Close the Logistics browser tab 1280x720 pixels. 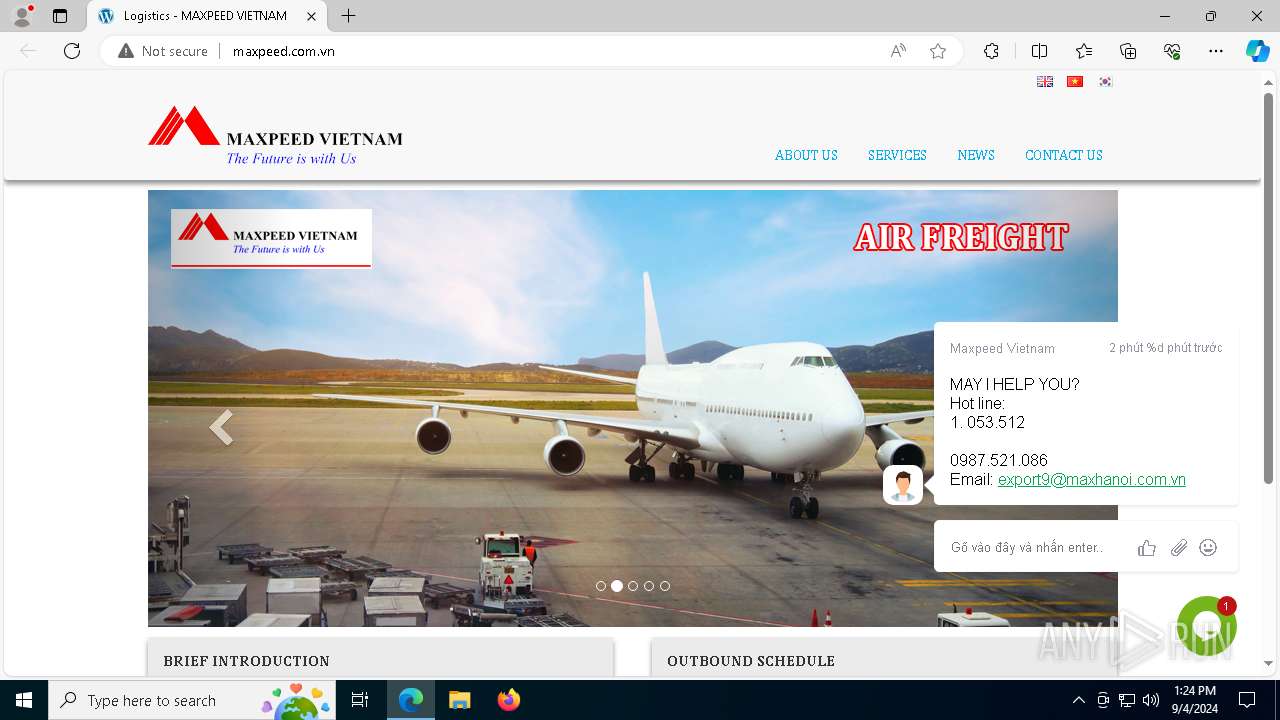click(311, 16)
